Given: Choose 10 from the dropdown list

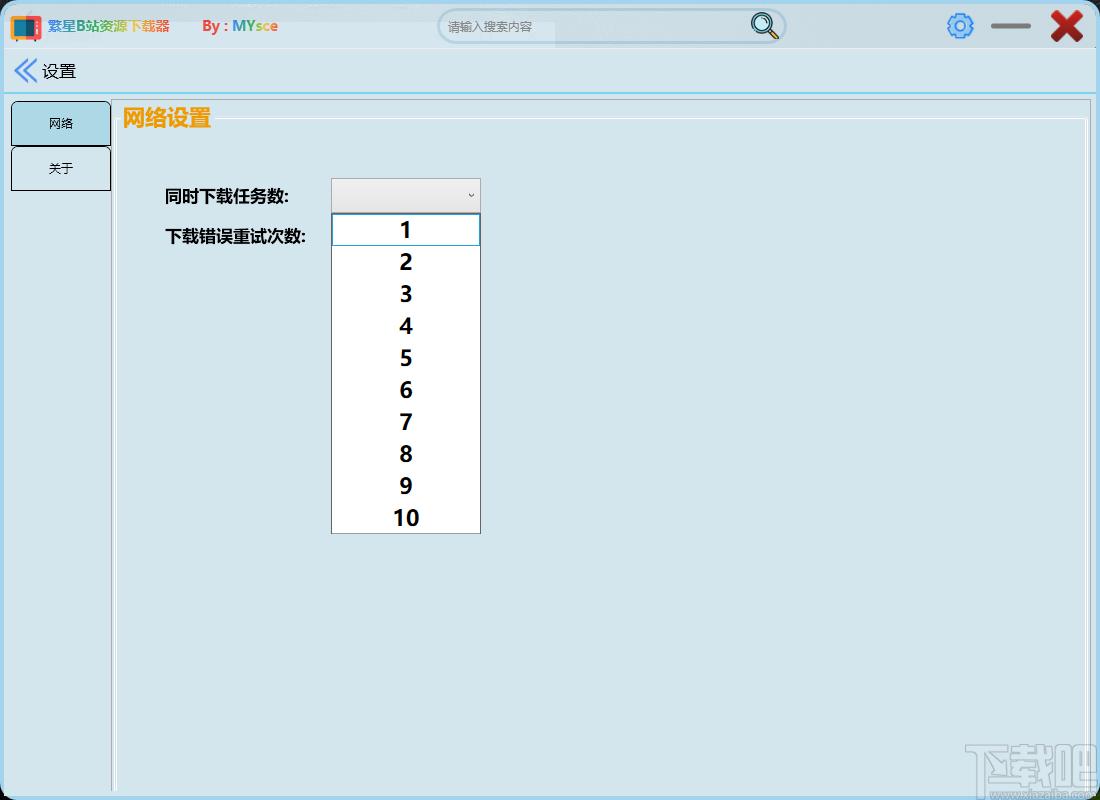Looking at the screenshot, I should point(405,517).
